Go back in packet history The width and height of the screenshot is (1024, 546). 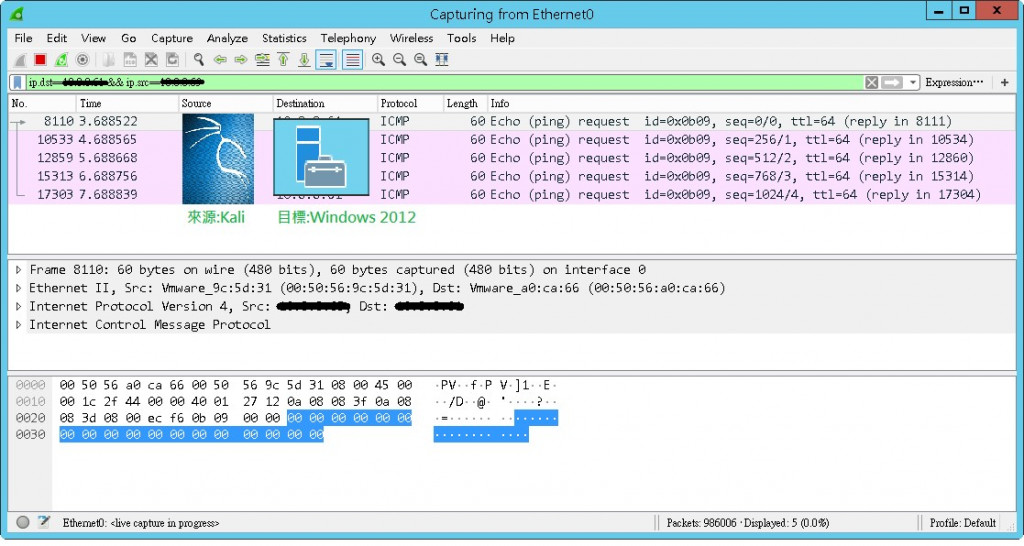[x=220, y=60]
